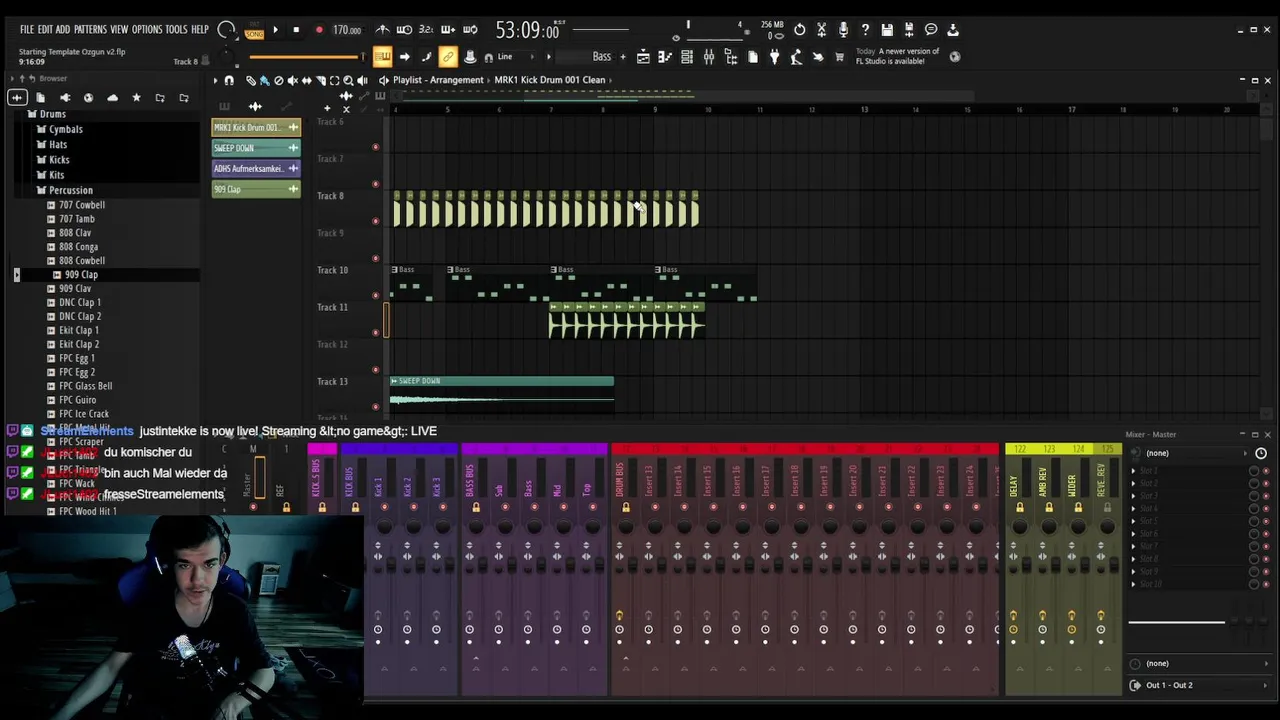The height and width of the screenshot is (720, 1280).
Task: Open the PATTERNS menu
Action: pyautogui.click(x=90, y=30)
